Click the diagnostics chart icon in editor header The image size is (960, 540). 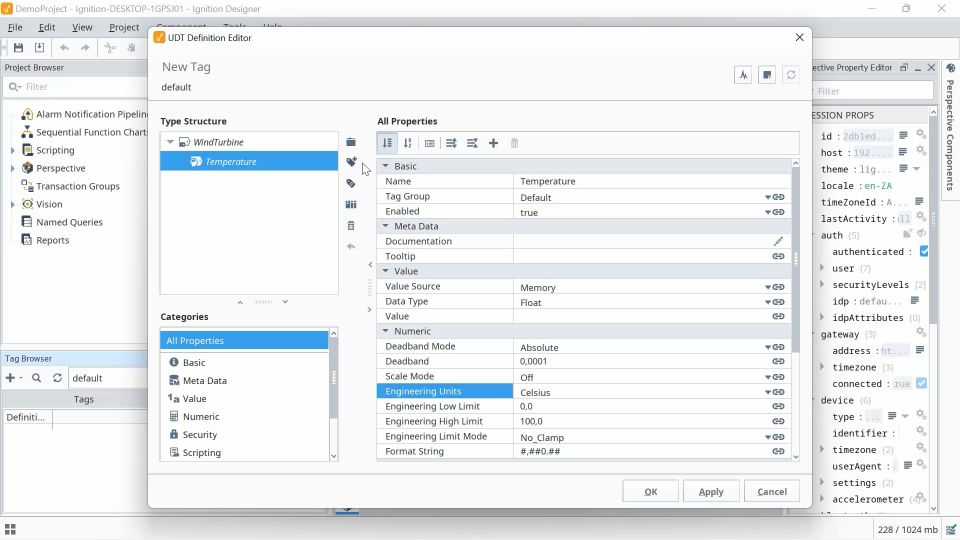pyautogui.click(x=743, y=75)
